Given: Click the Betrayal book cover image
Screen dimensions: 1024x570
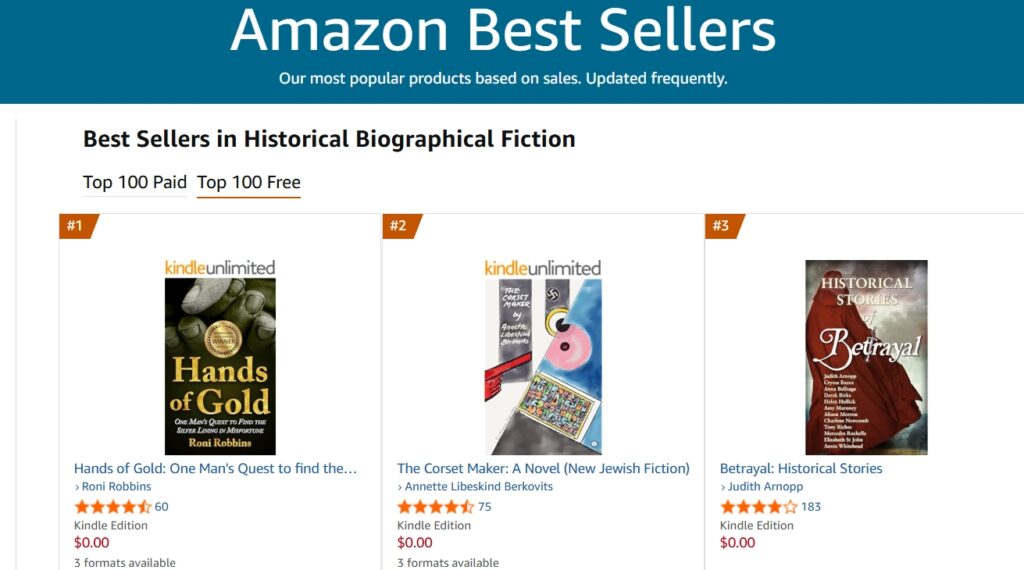Looking at the screenshot, I should 866,357.
